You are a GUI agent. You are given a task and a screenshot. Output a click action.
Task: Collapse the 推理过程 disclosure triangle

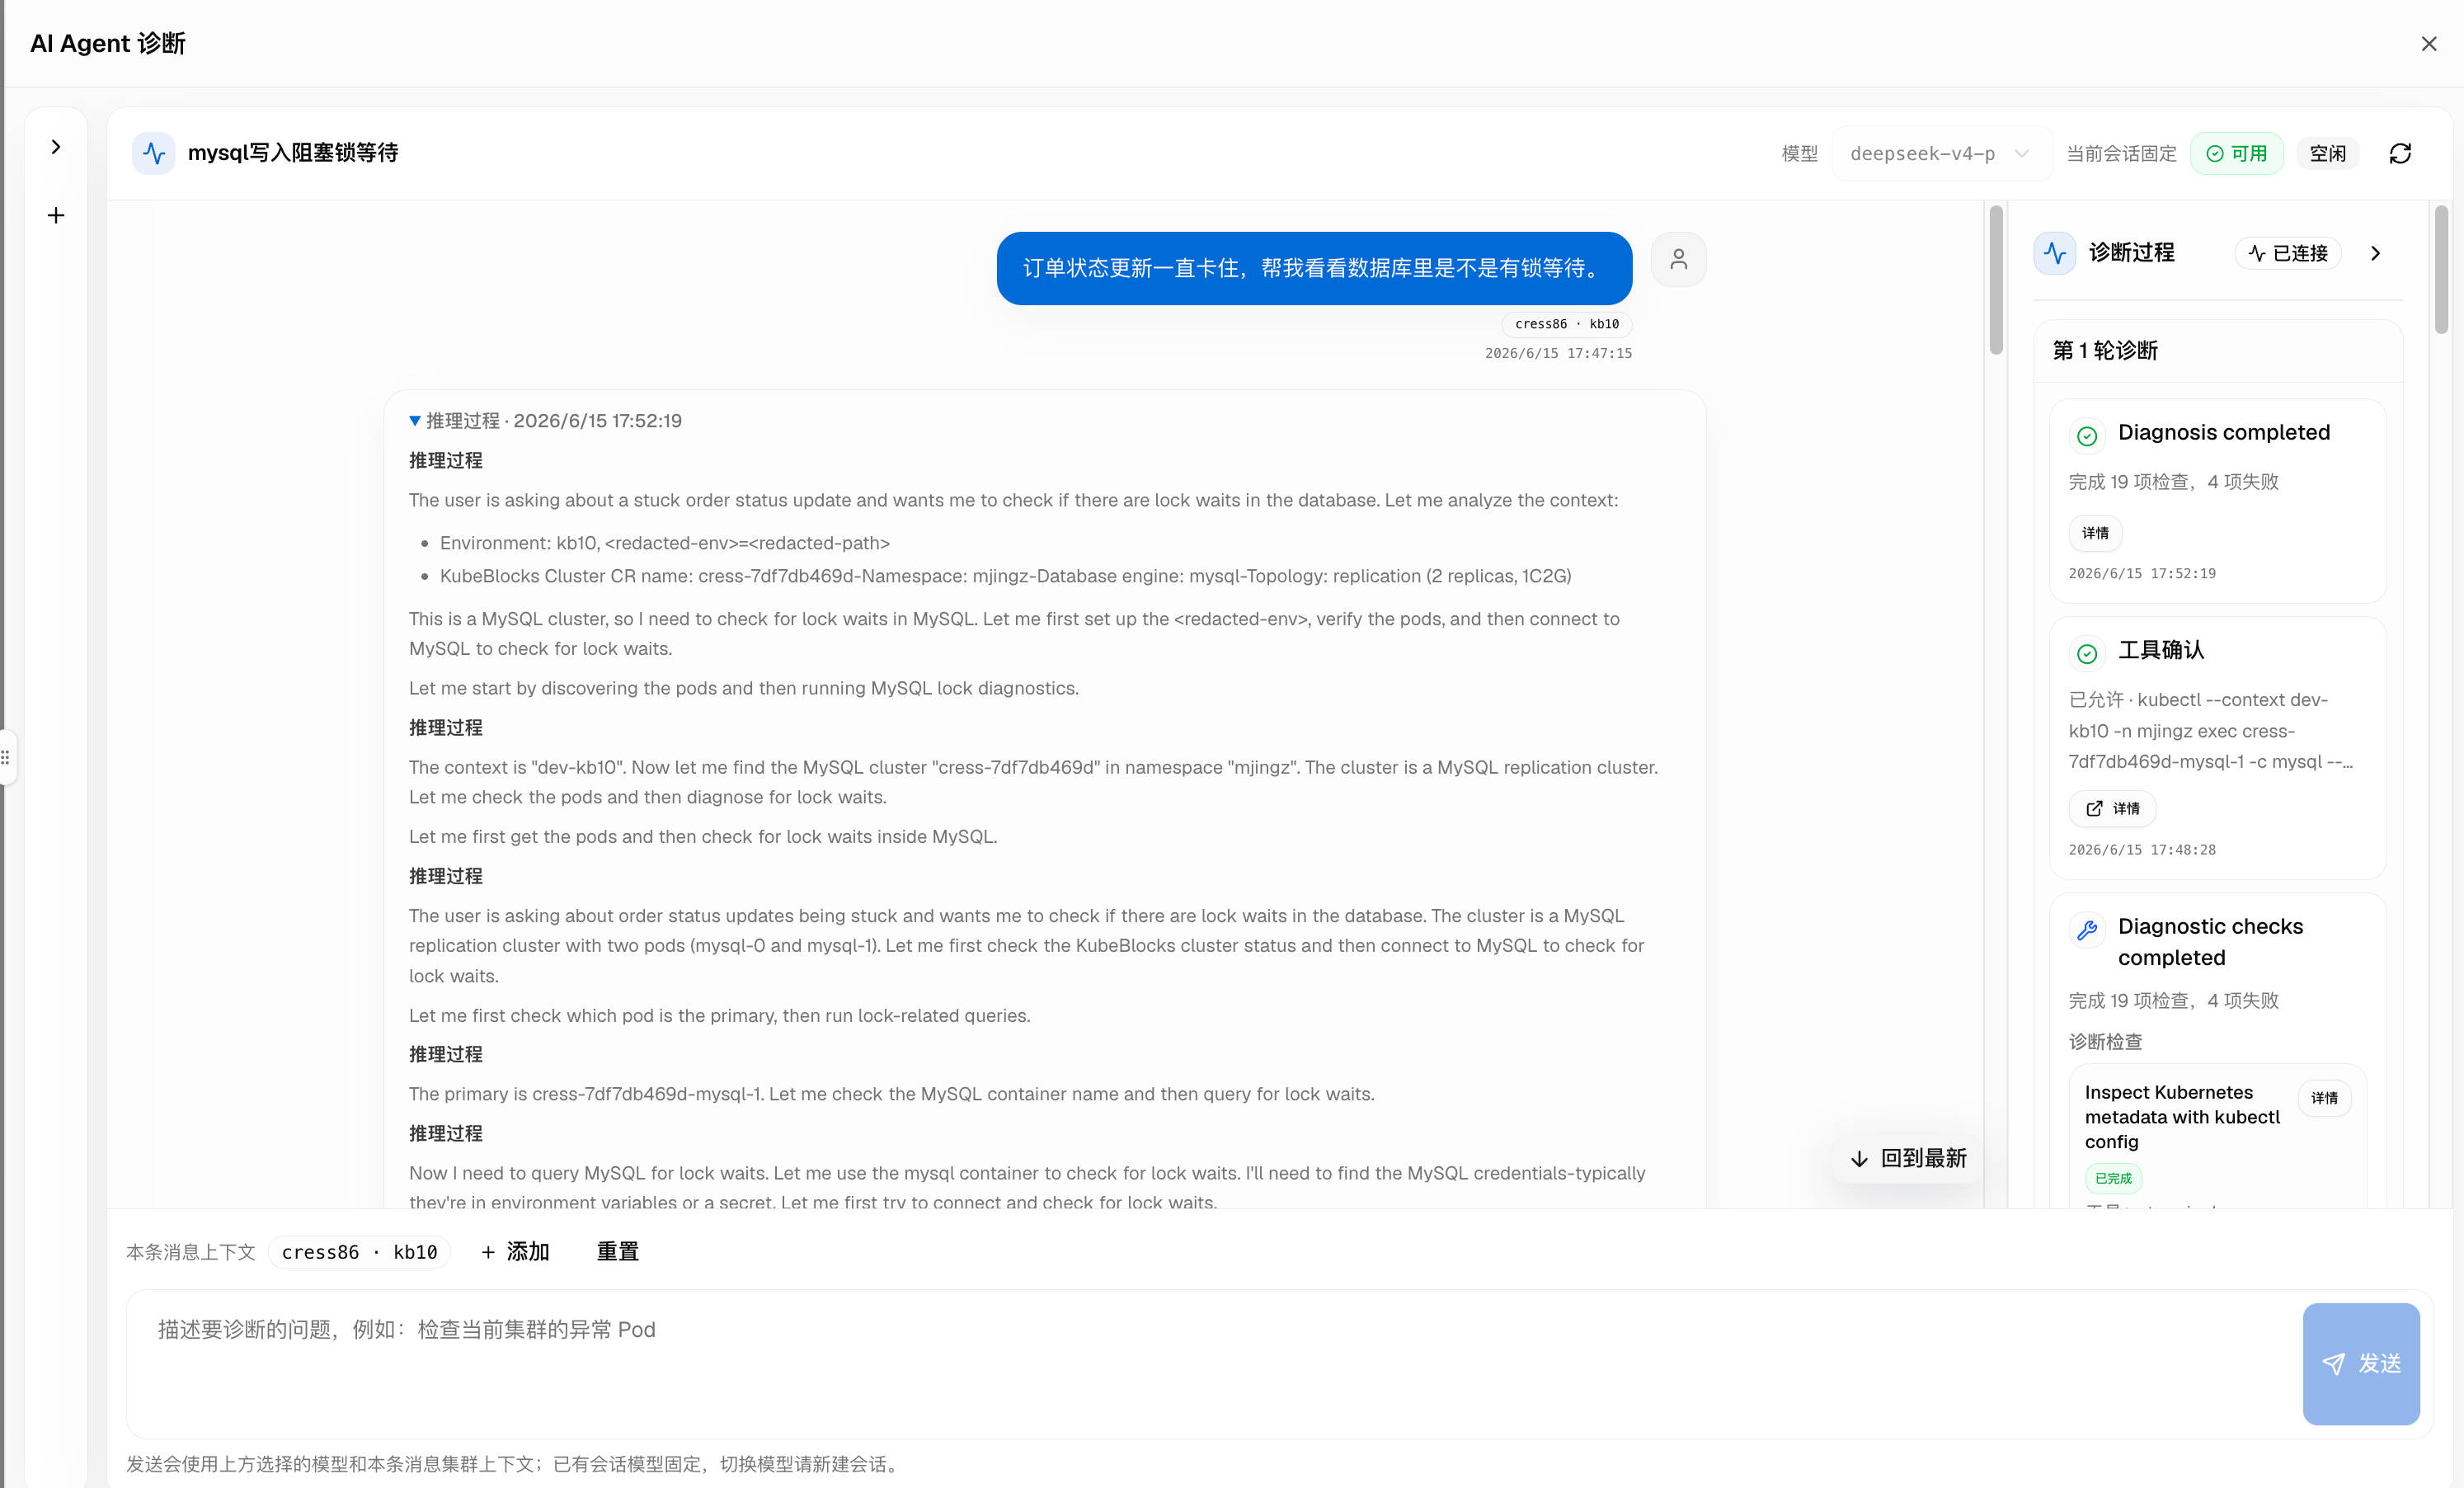click(414, 421)
